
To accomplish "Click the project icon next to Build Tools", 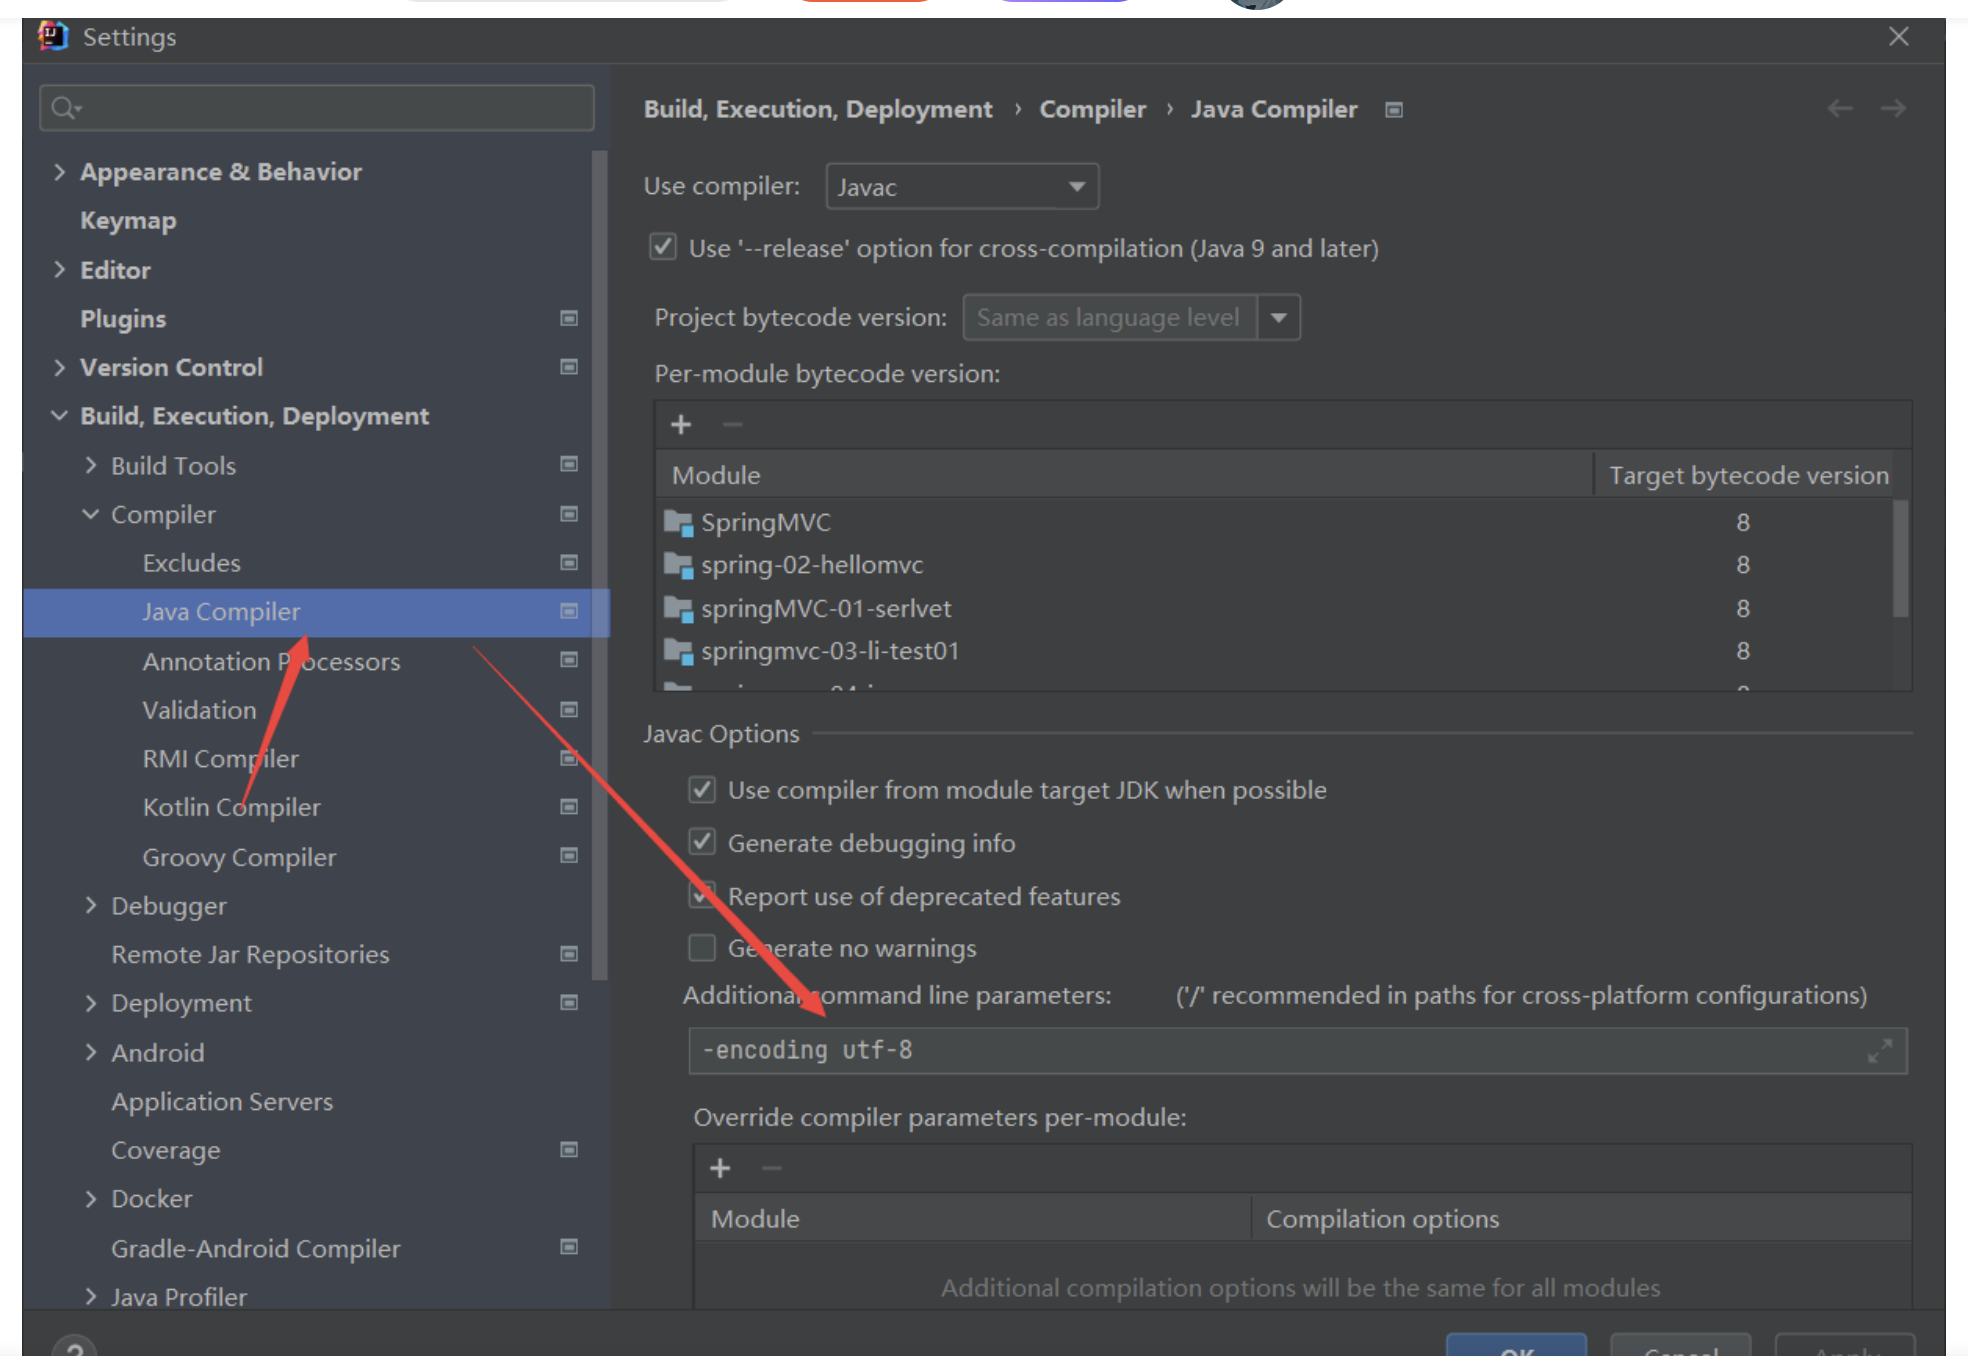I will (x=569, y=464).
